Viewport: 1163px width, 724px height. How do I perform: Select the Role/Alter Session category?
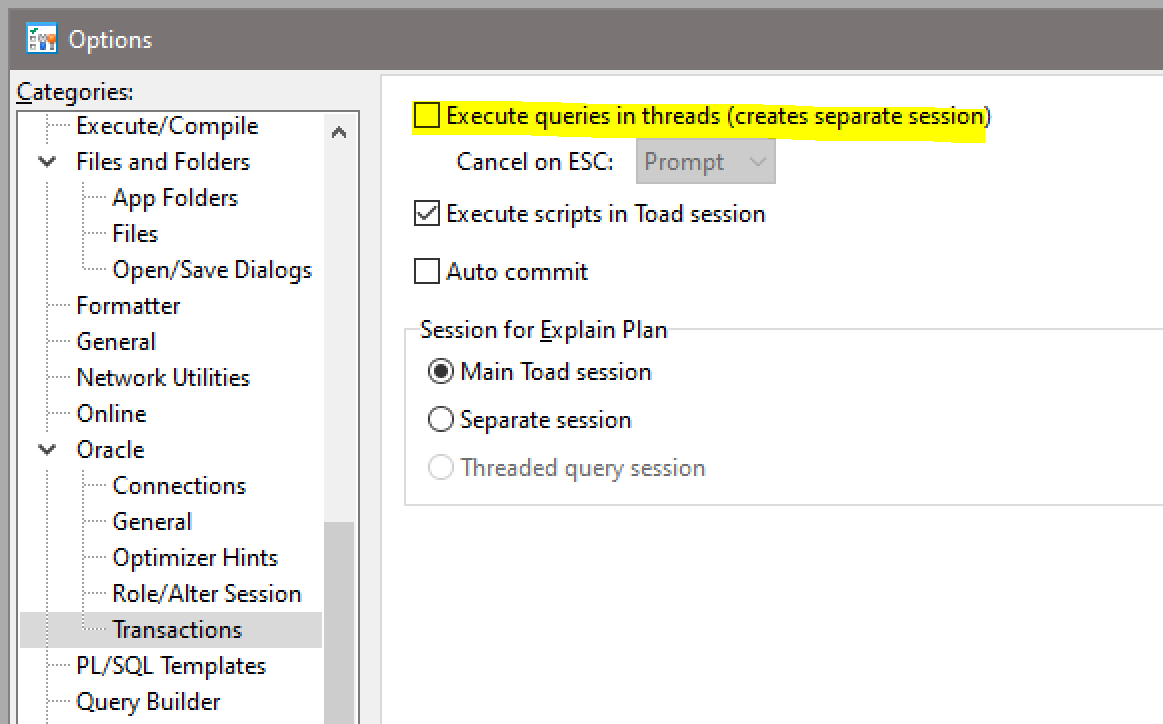[x=207, y=594]
